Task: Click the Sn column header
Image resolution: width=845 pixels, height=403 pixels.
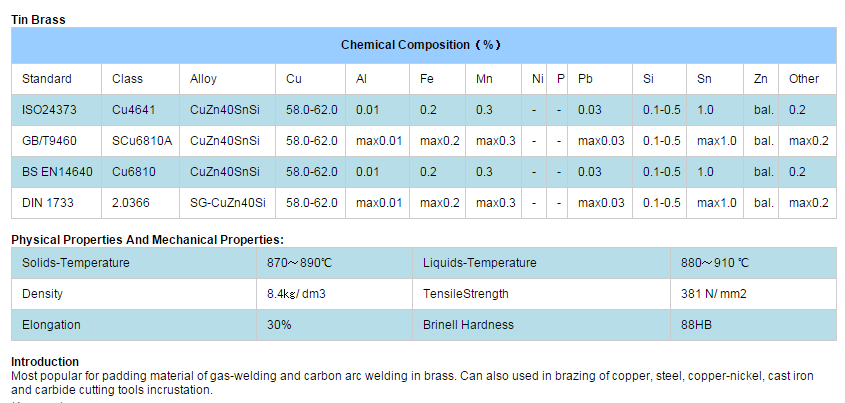Action: pos(705,79)
